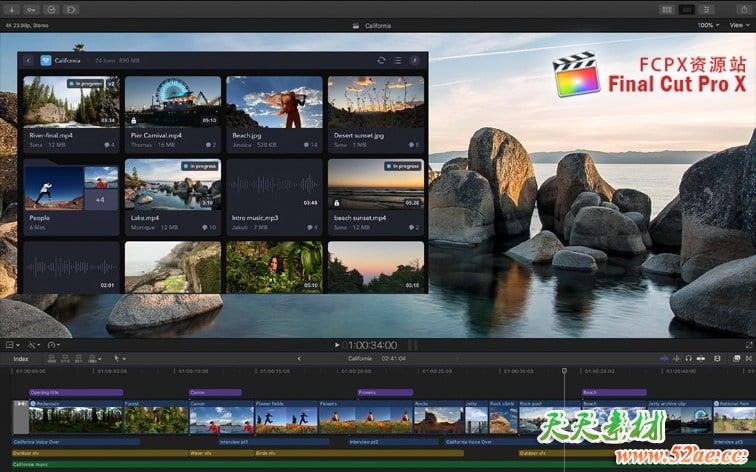Open the View options dropdown
The height and width of the screenshot is (472, 756).
point(739,25)
